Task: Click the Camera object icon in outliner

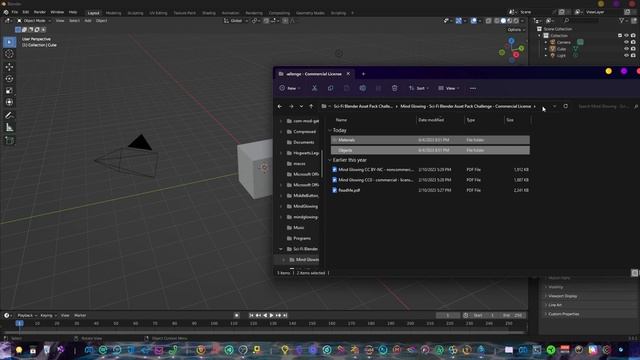Action: 552,42
